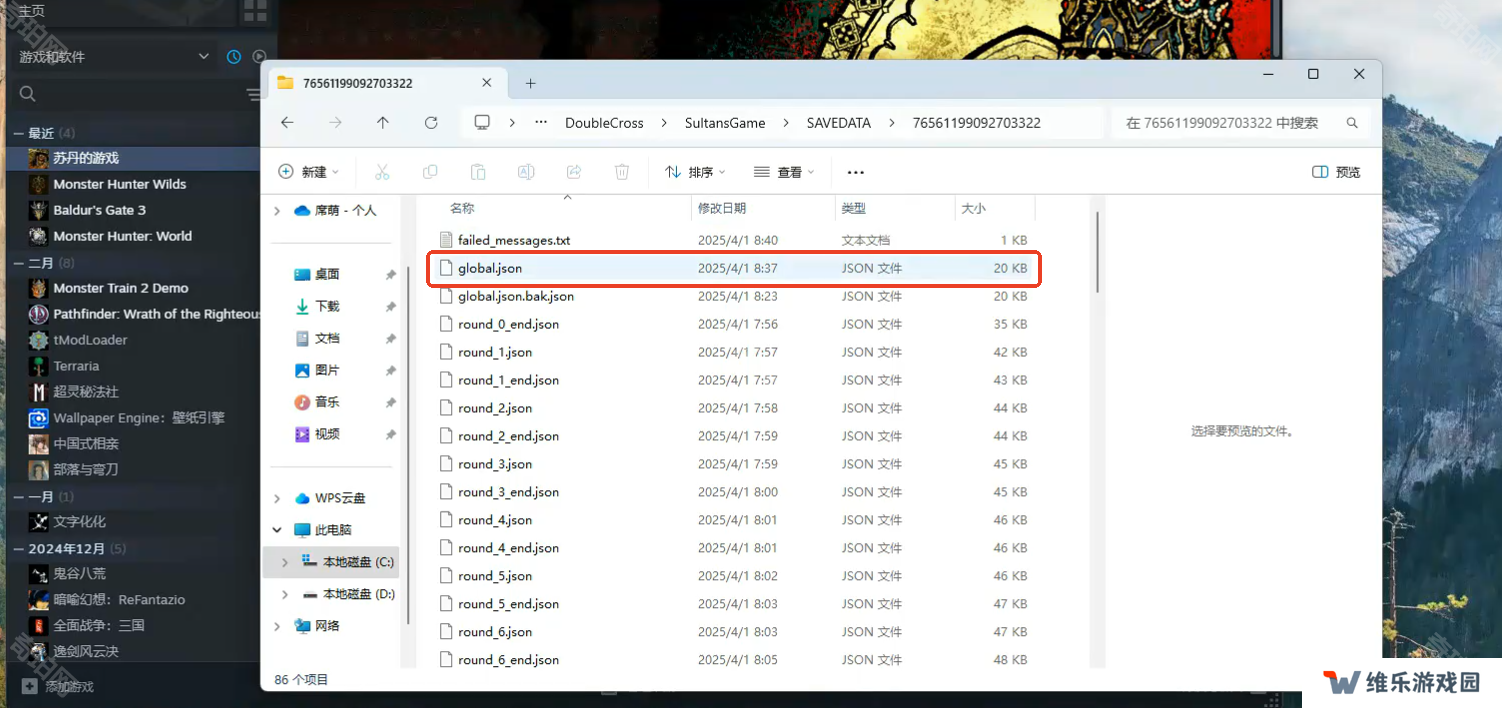Click the Steam play filter icon
Image resolution: width=1502 pixels, height=708 pixels.
[x=259, y=57]
